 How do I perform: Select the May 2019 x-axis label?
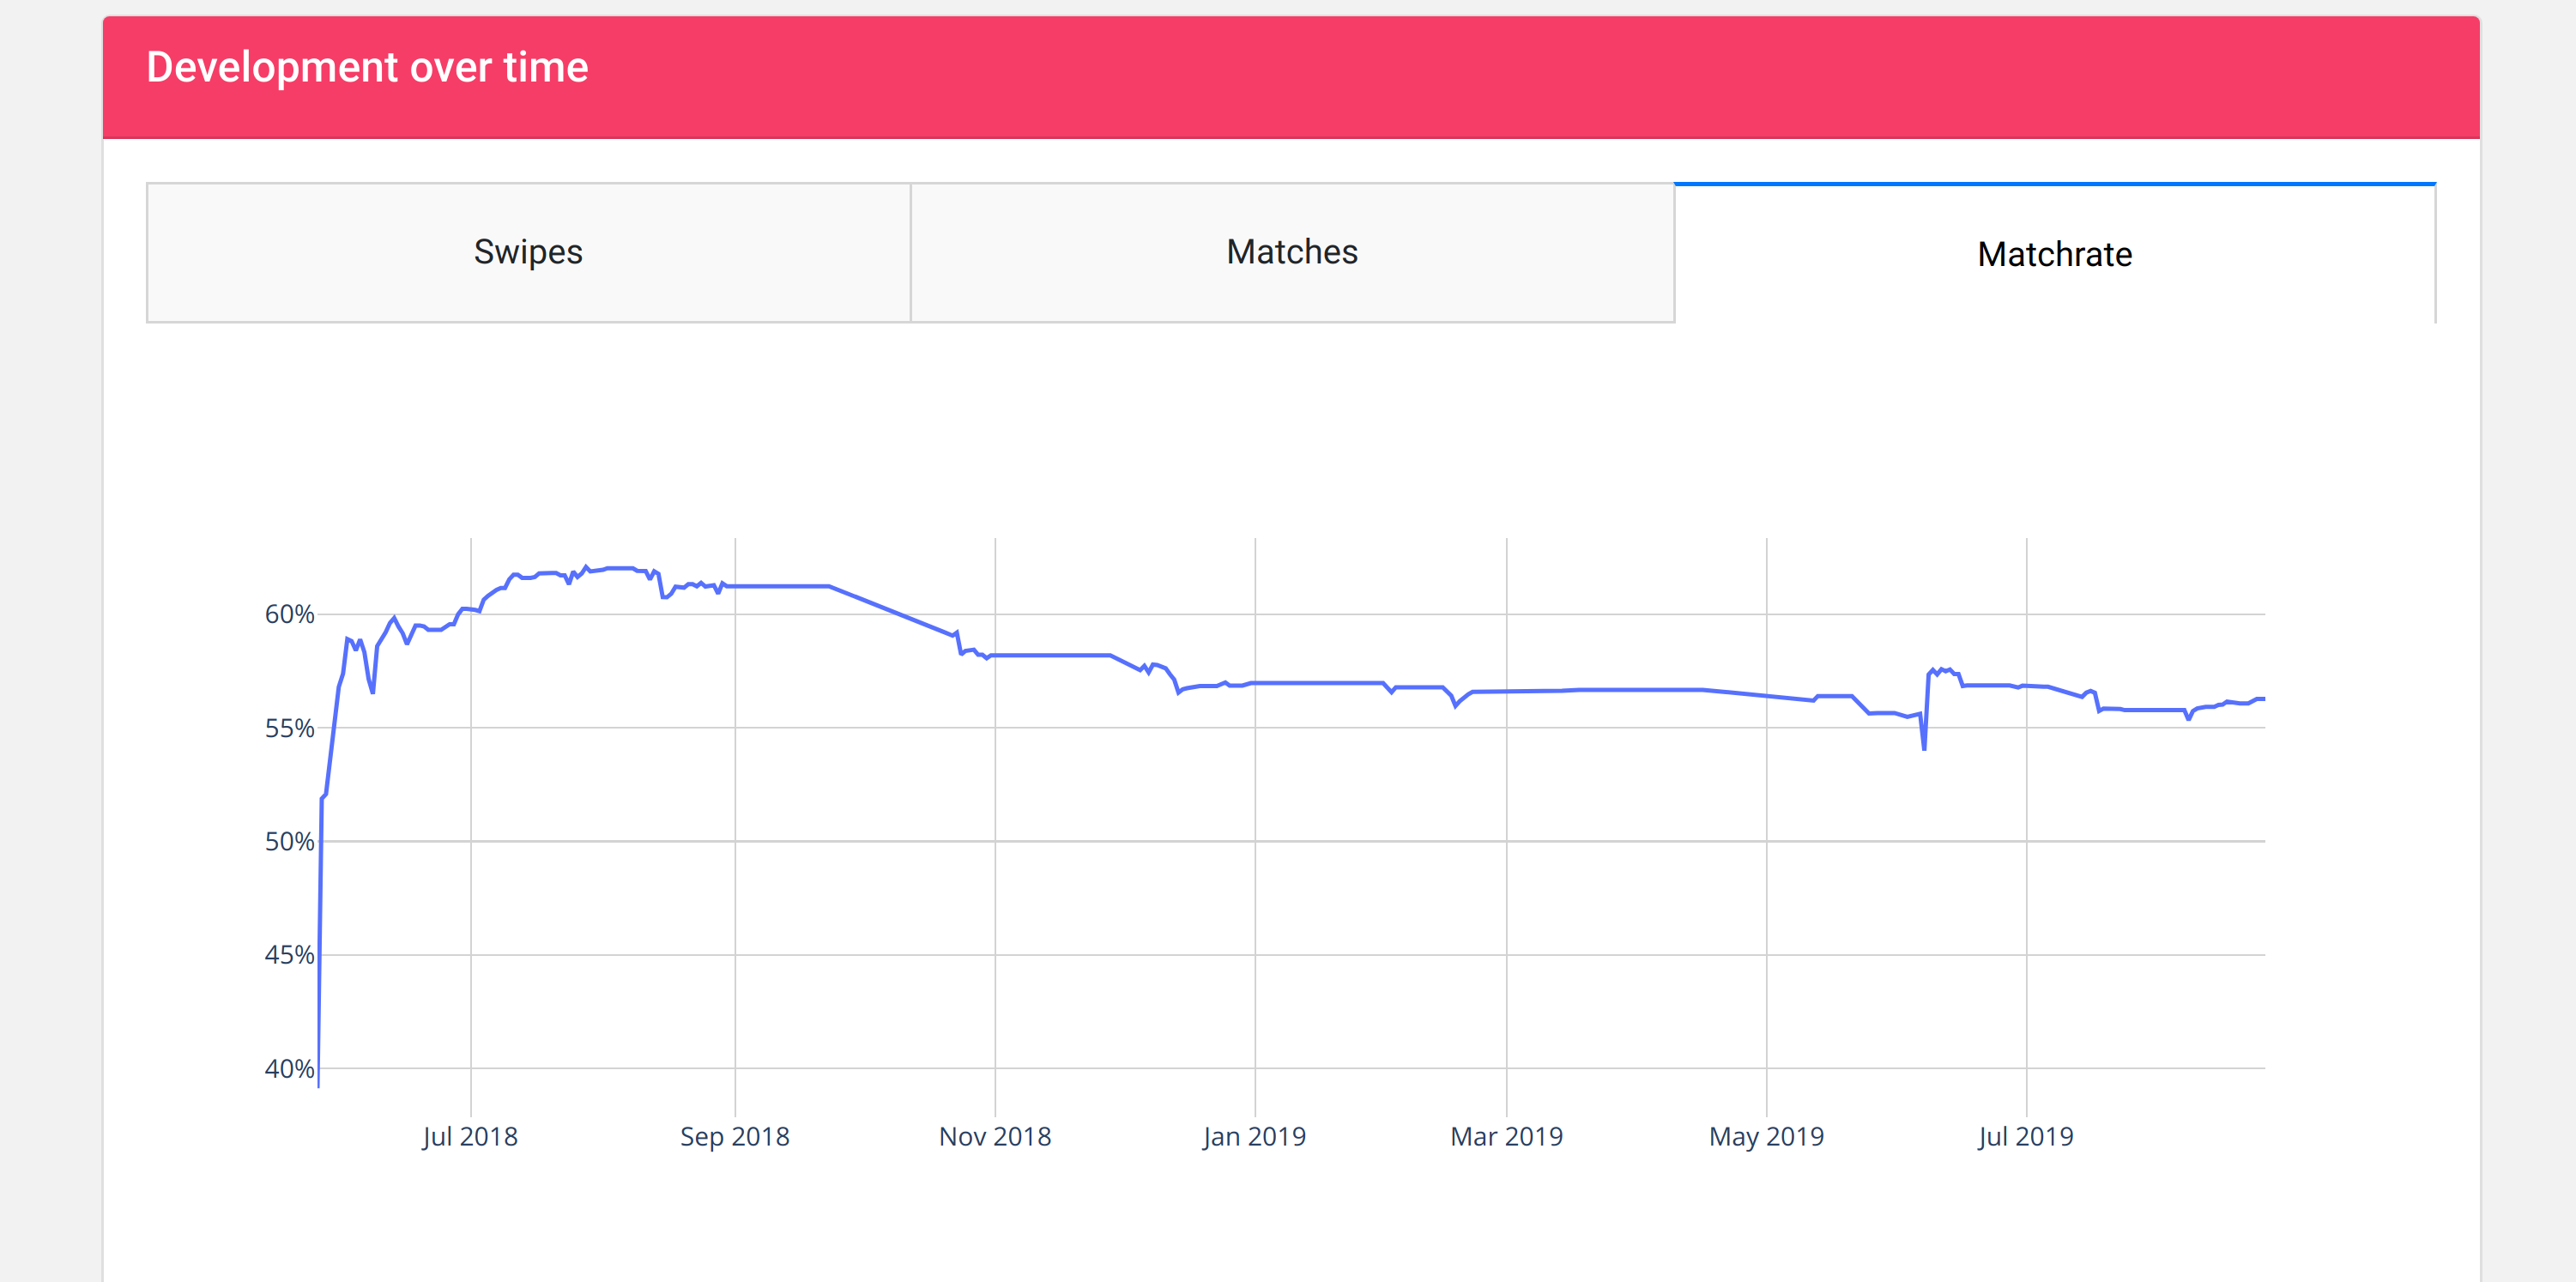point(1766,1136)
